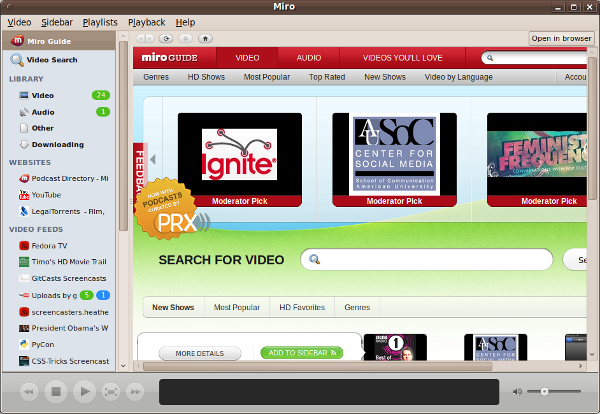This screenshot has height=414, width=600.
Task: Switch to the VIDEO guide tab
Action: (x=247, y=58)
